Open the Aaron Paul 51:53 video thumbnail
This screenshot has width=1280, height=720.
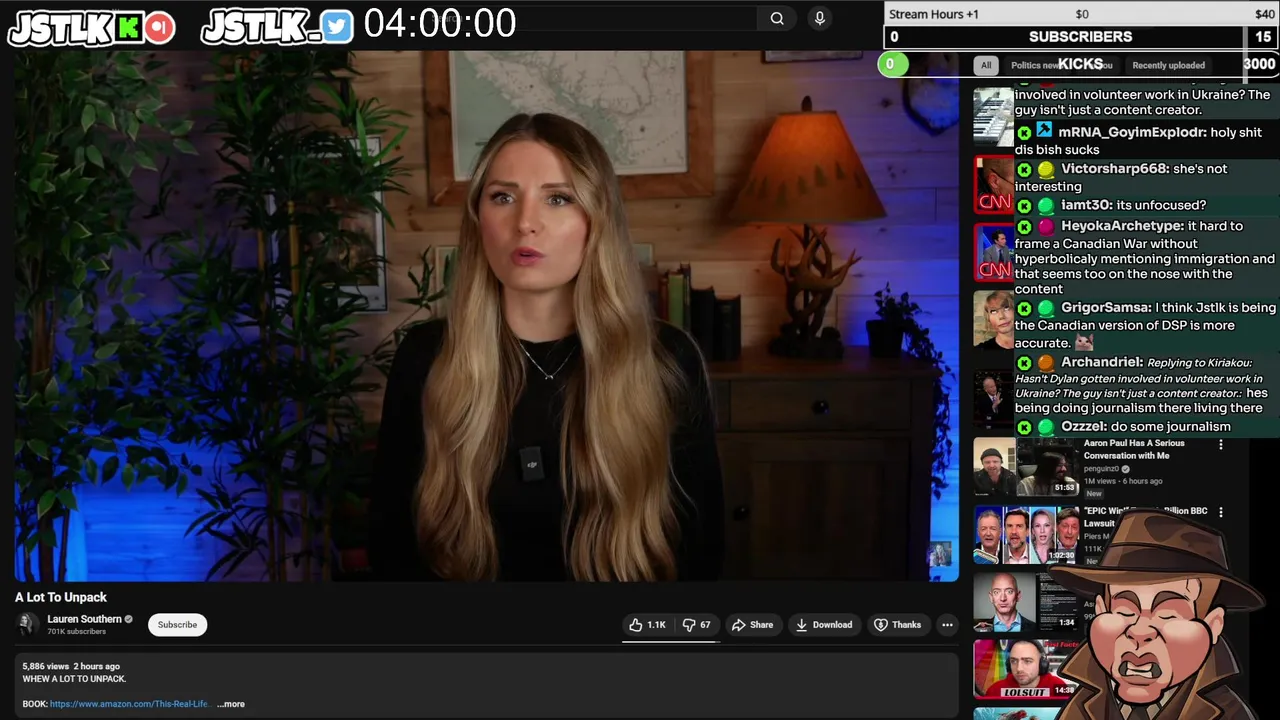click(x=1026, y=467)
